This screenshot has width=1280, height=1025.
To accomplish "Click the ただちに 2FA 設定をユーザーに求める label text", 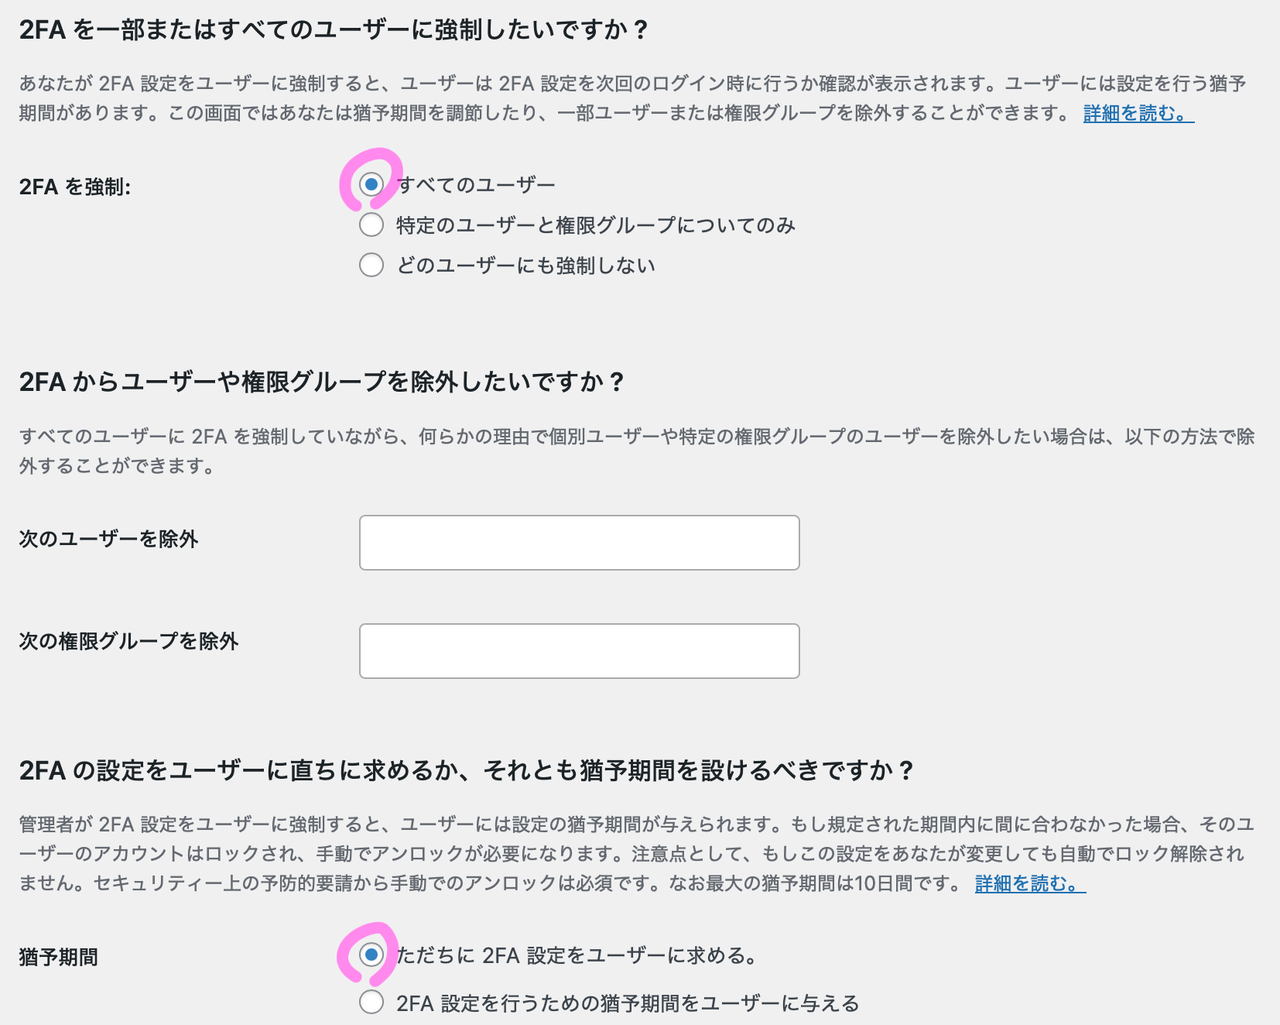I will (576, 956).
